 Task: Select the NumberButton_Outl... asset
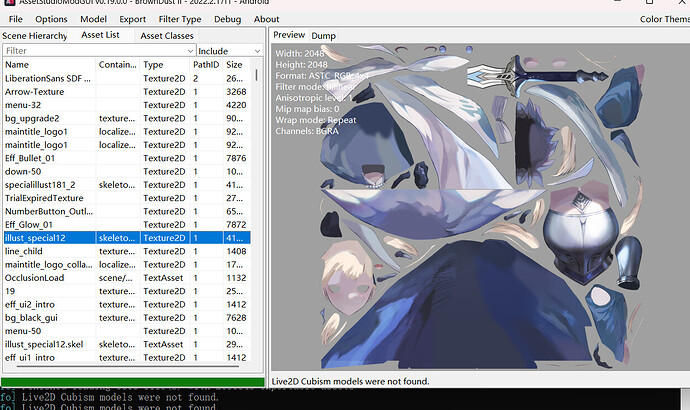[x=127, y=211]
